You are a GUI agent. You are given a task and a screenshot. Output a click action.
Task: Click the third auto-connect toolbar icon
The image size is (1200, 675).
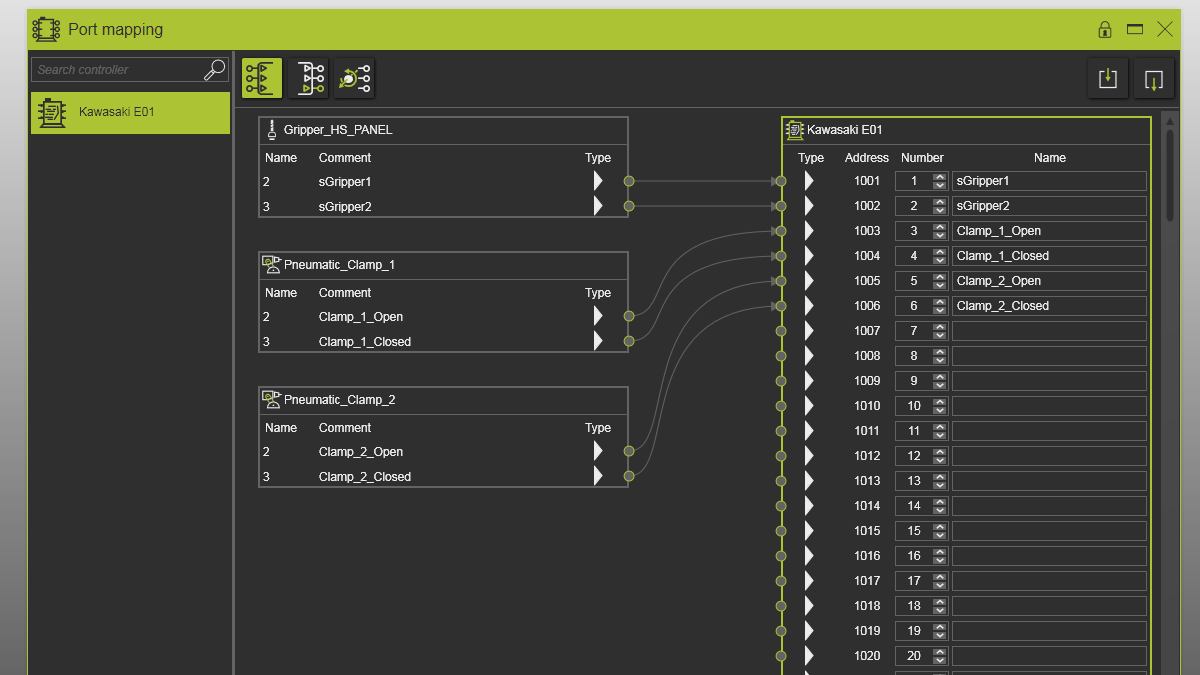[354, 78]
